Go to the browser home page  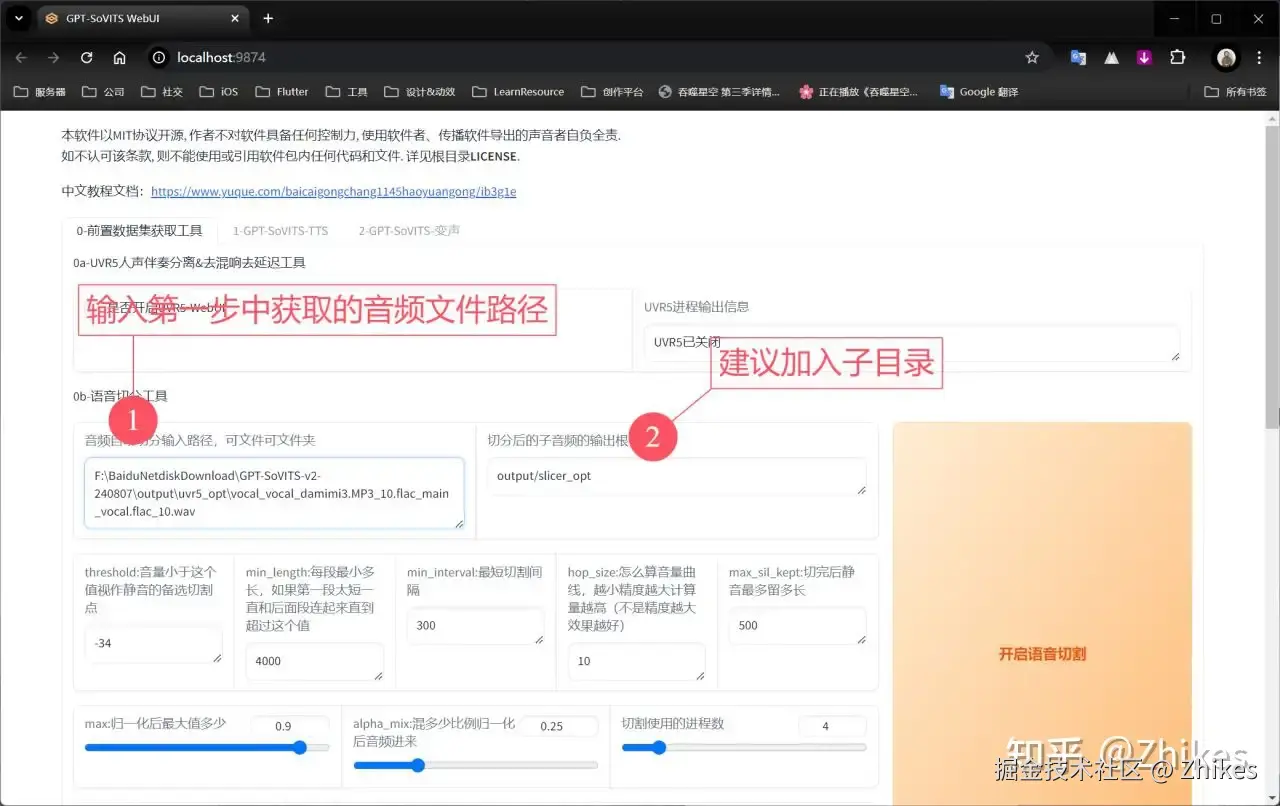(120, 58)
